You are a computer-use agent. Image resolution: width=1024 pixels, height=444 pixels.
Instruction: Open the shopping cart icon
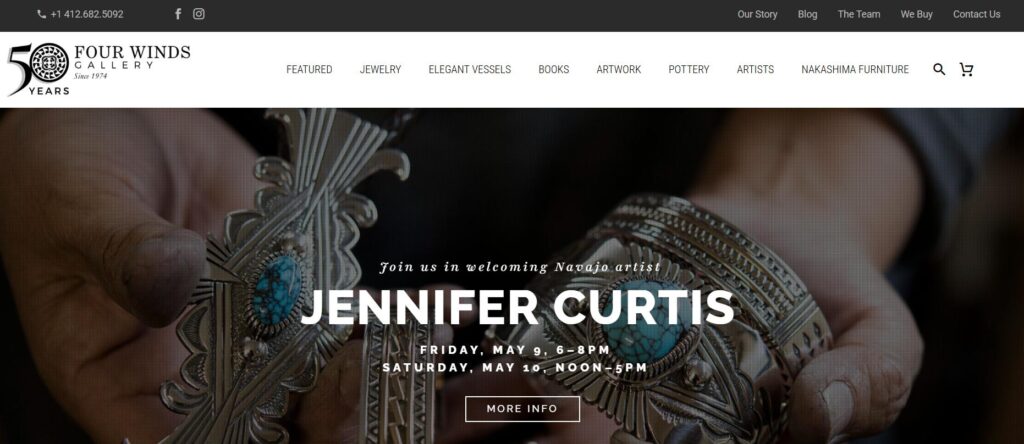(x=966, y=69)
